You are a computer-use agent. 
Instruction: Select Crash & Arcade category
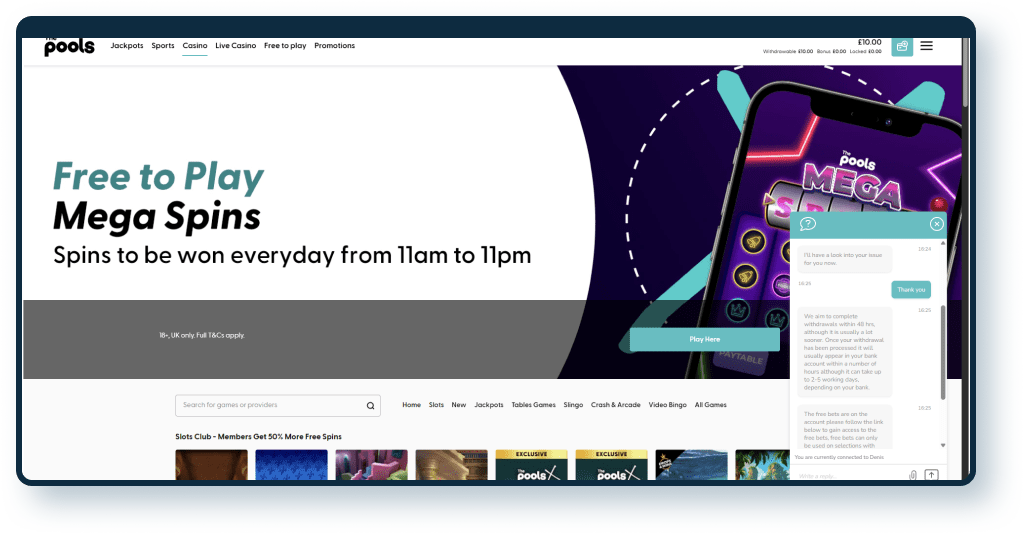616,405
